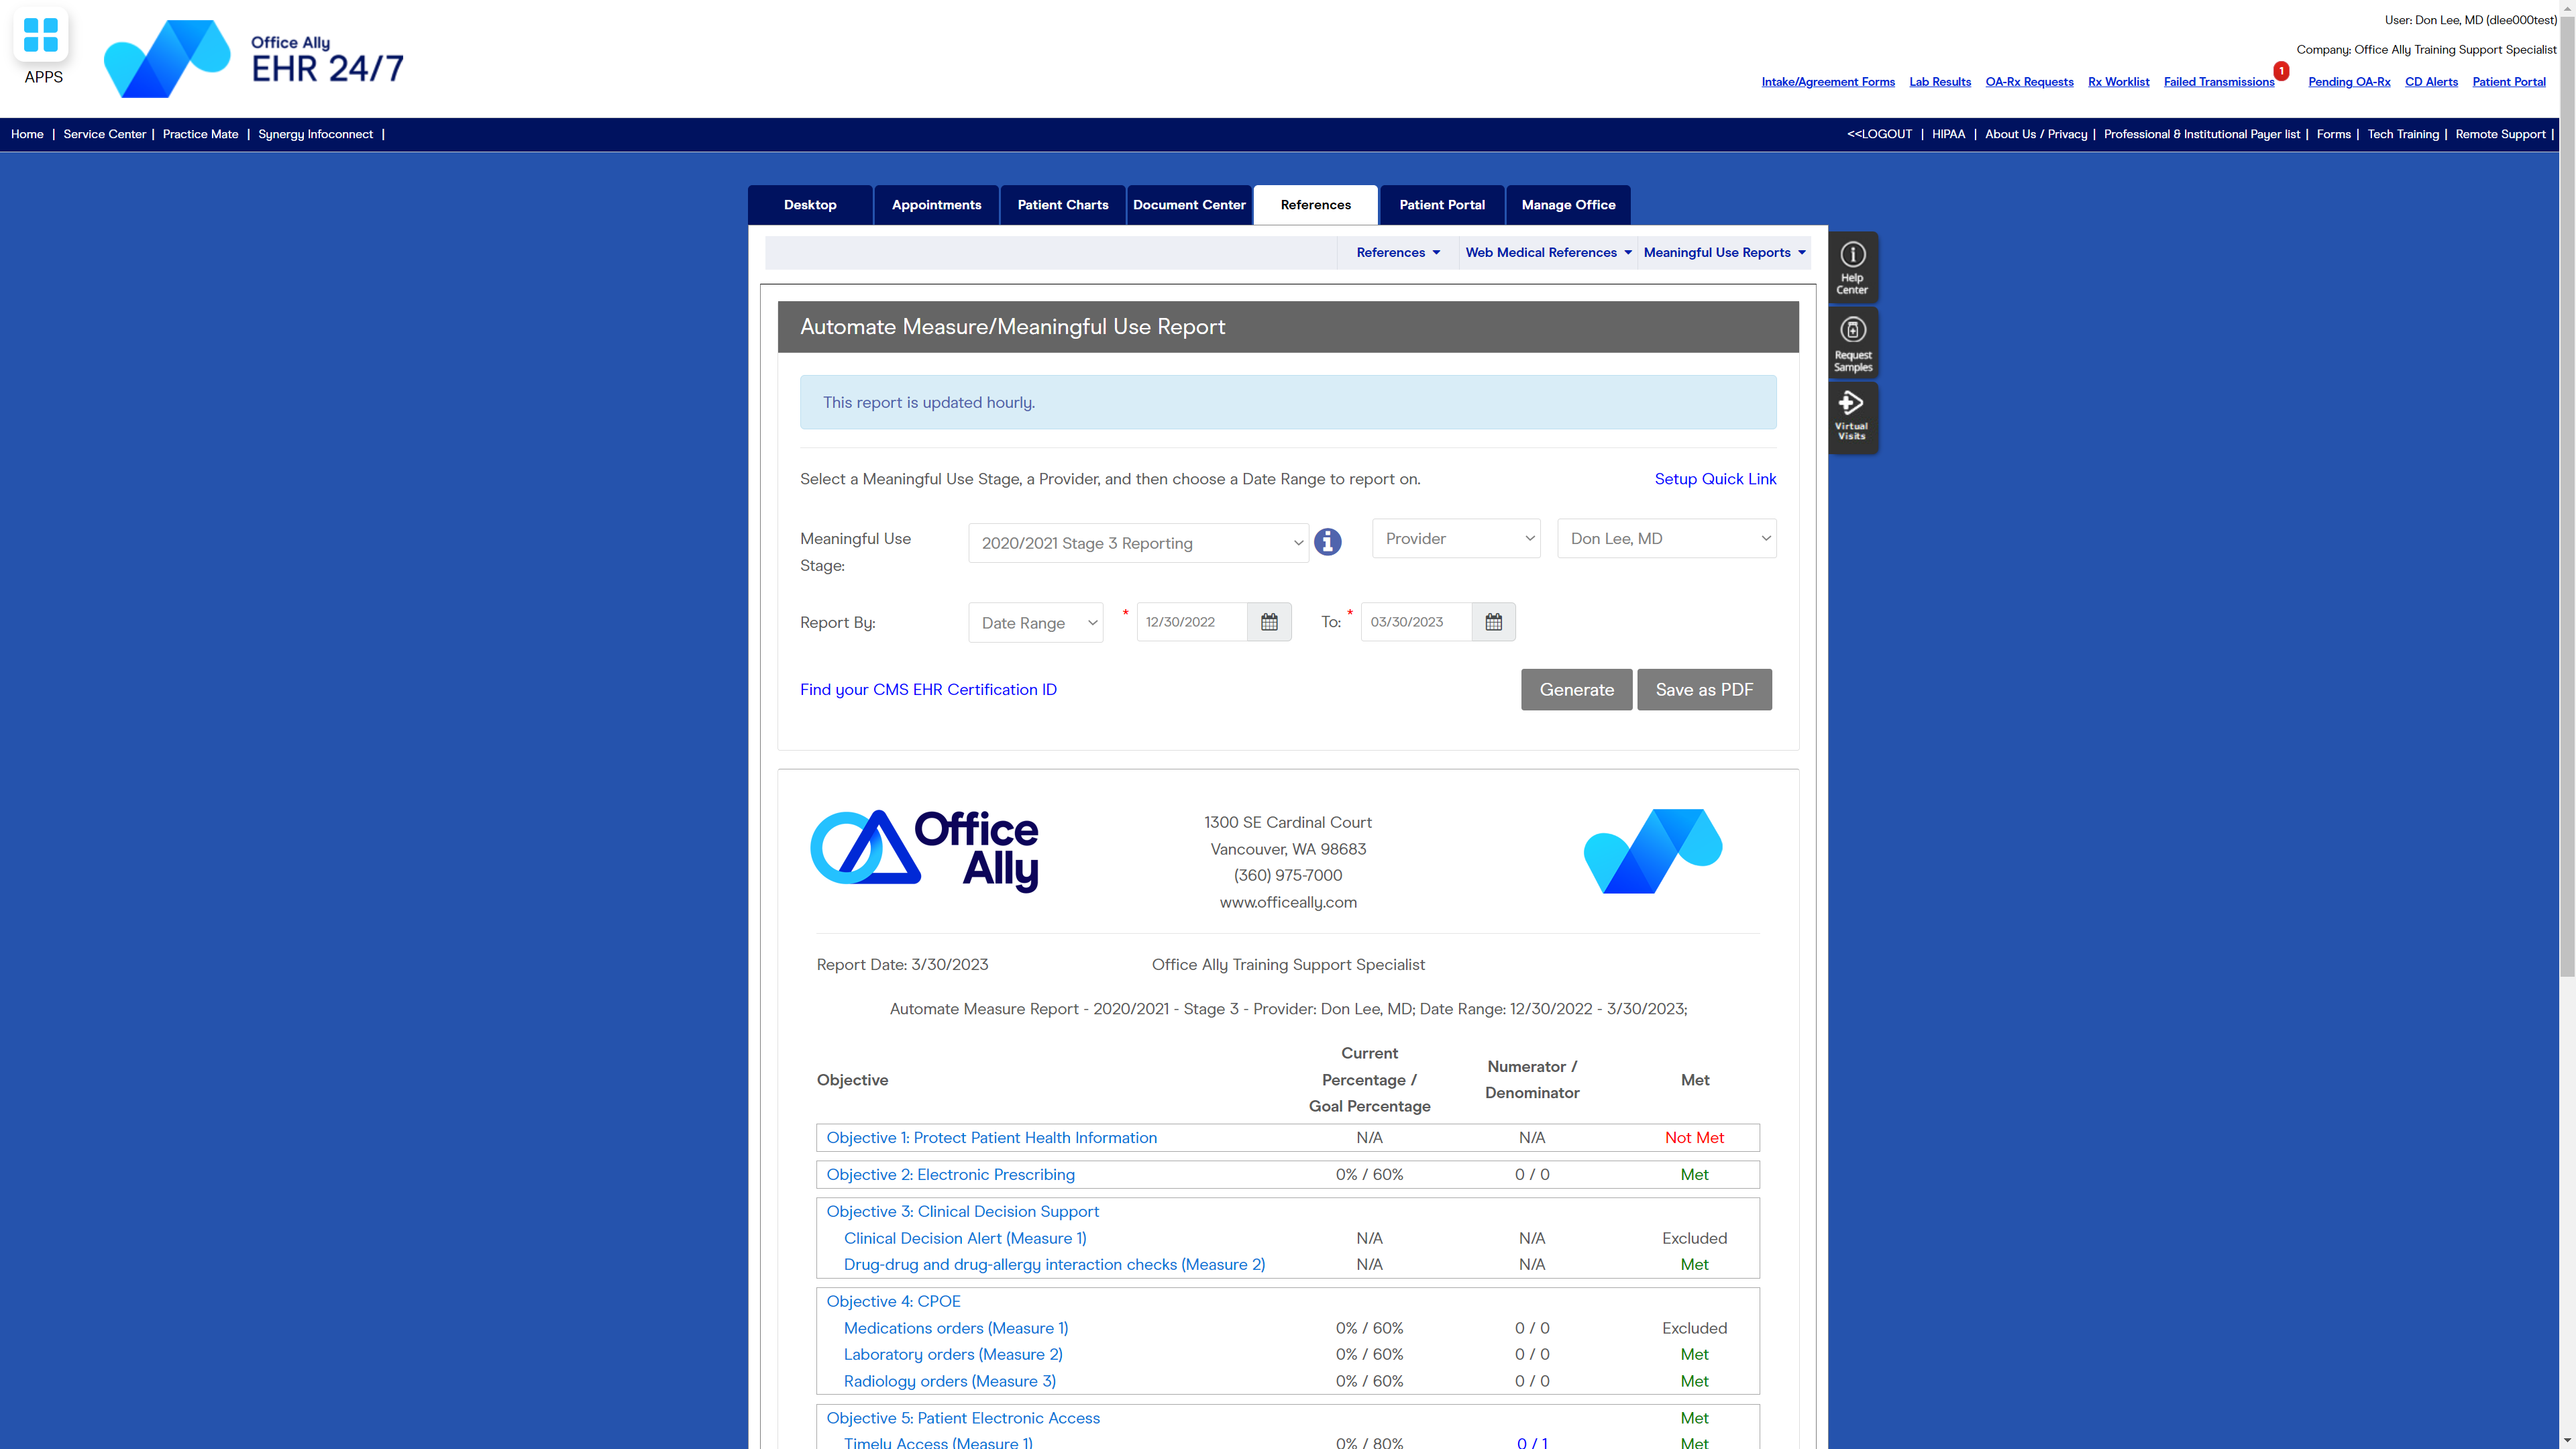Check the Failed Transmissions notification badge
Image resolution: width=2576 pixels, height=1449 pixels.
click(2281, 71)
